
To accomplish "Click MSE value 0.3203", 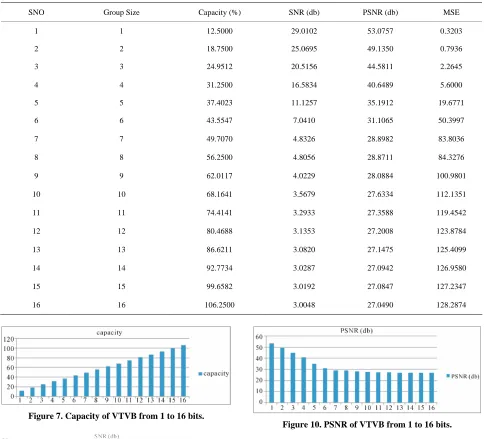I will pyautogui.click(x=451, y=31).
